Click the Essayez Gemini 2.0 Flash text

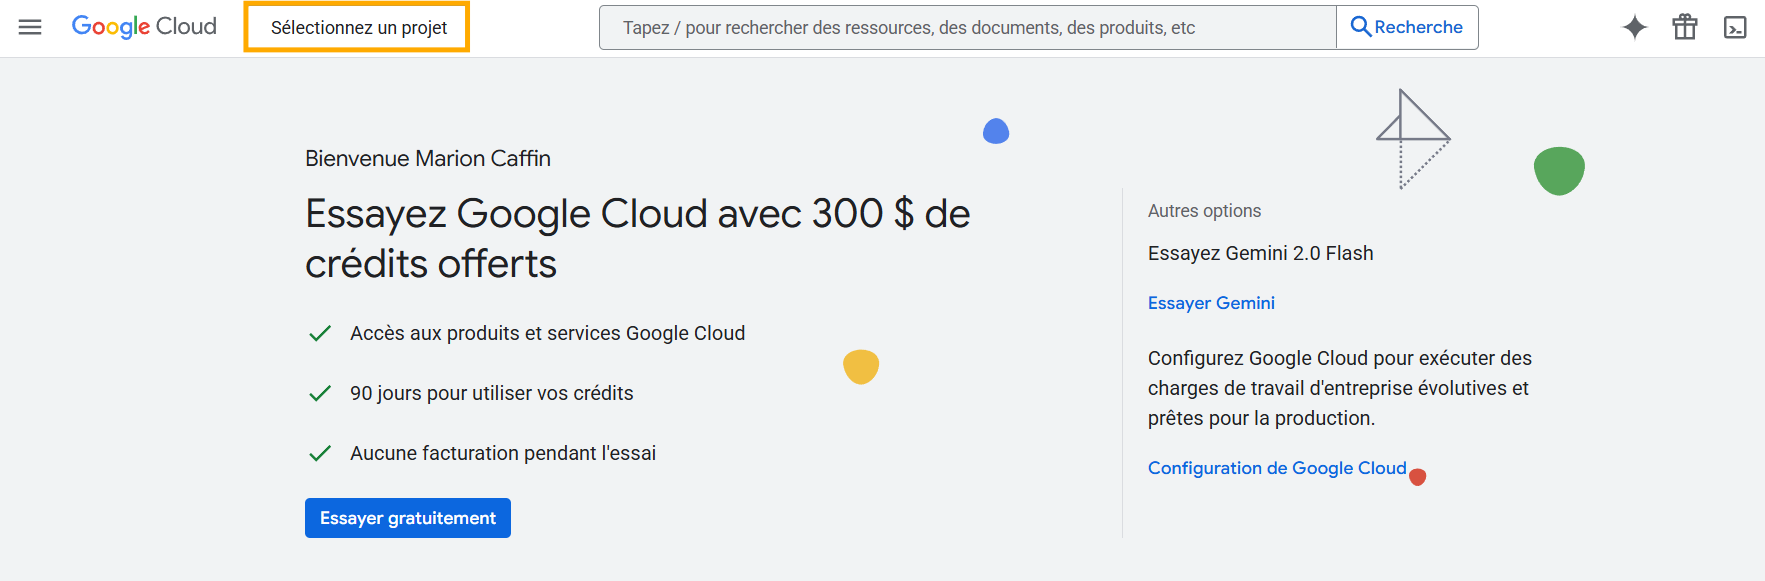coord(1260,253)
